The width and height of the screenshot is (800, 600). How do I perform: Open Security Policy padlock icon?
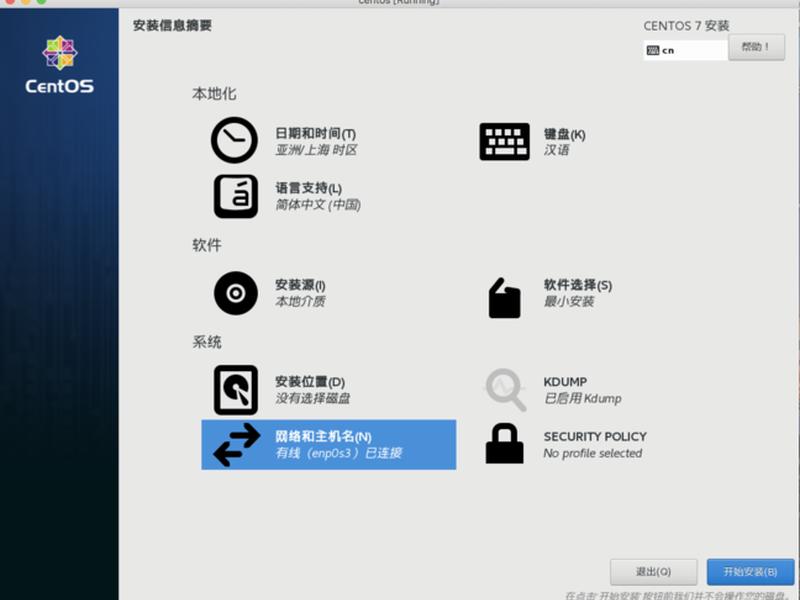coord(504,443)
